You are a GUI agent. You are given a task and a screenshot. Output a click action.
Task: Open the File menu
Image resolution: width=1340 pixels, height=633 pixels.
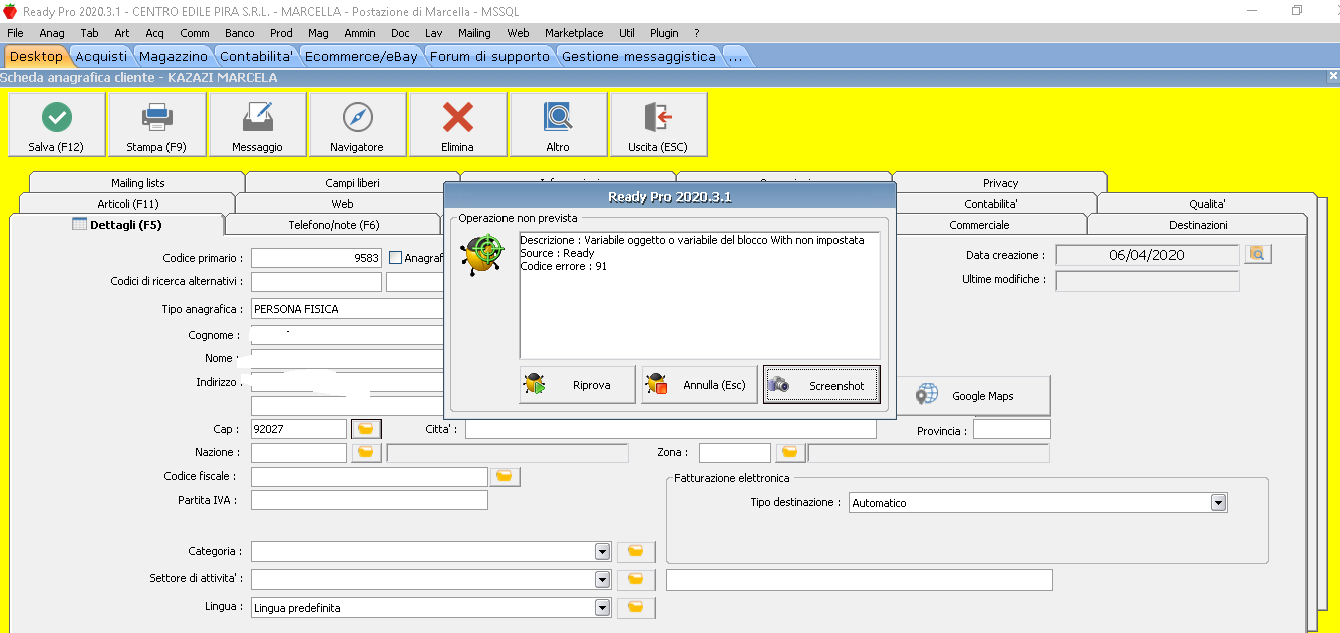[x=15, y=33]
